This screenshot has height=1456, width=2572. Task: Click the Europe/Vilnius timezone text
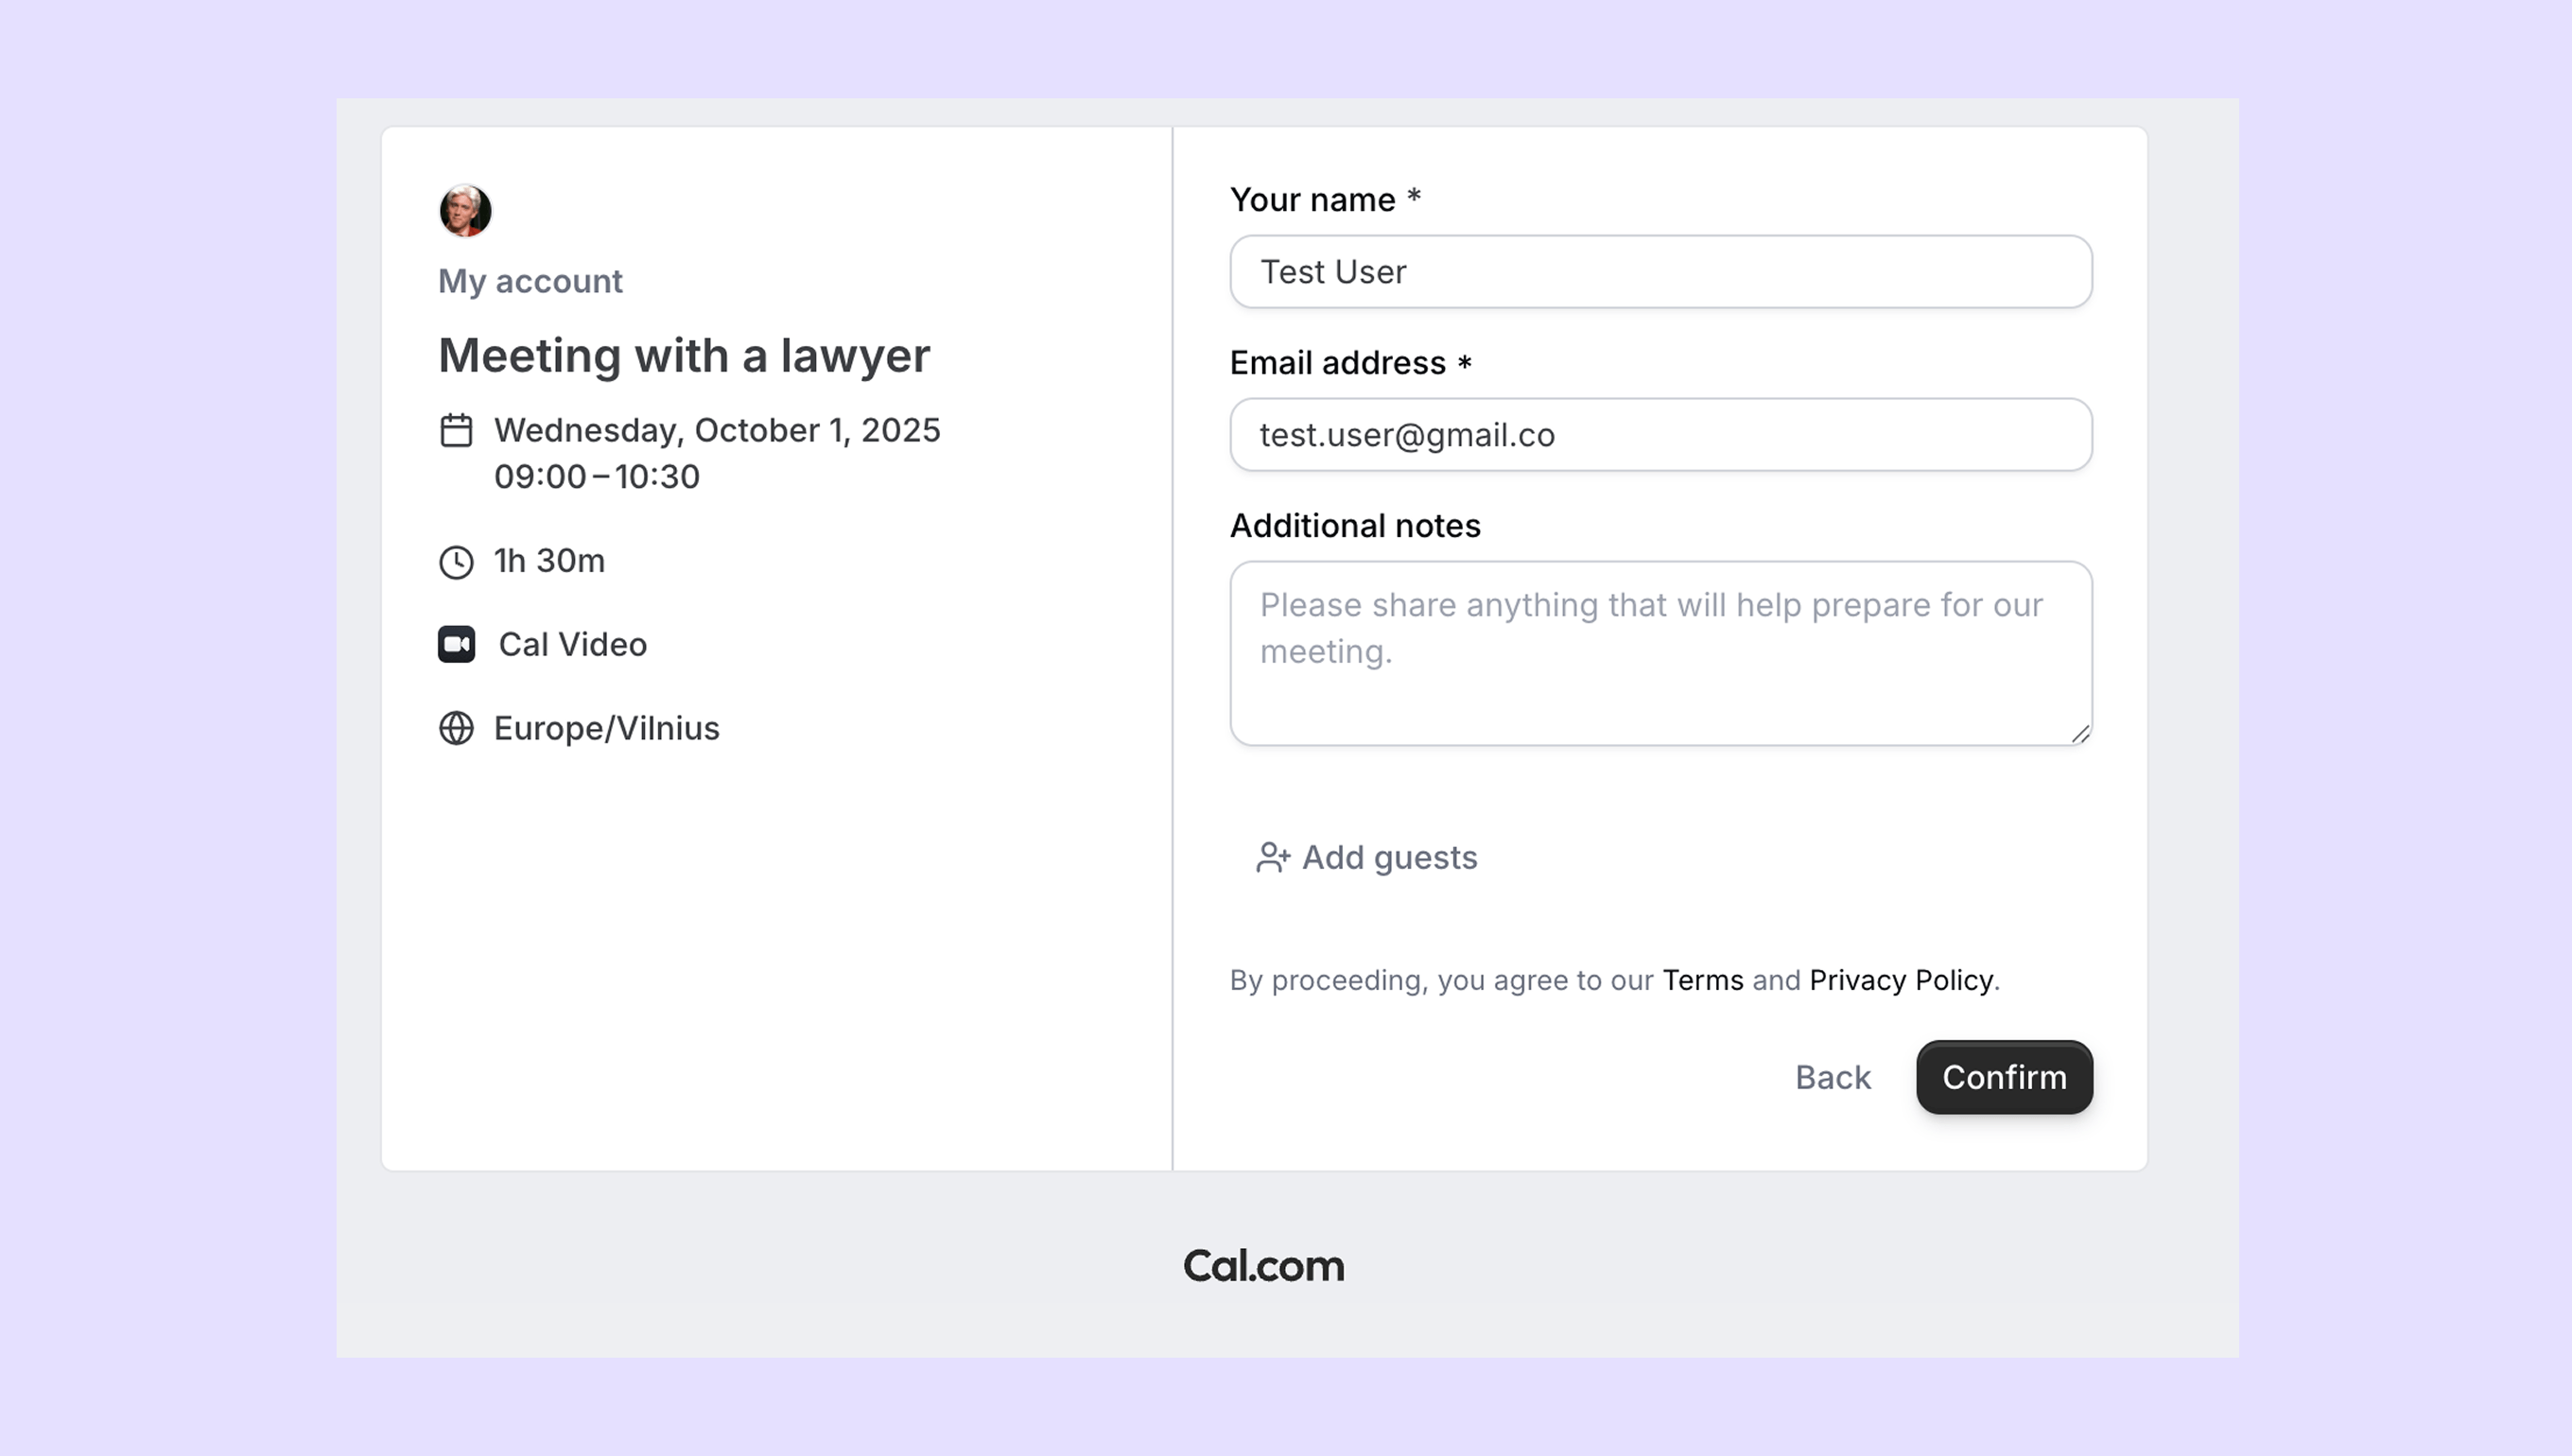[x=606, y=728]
